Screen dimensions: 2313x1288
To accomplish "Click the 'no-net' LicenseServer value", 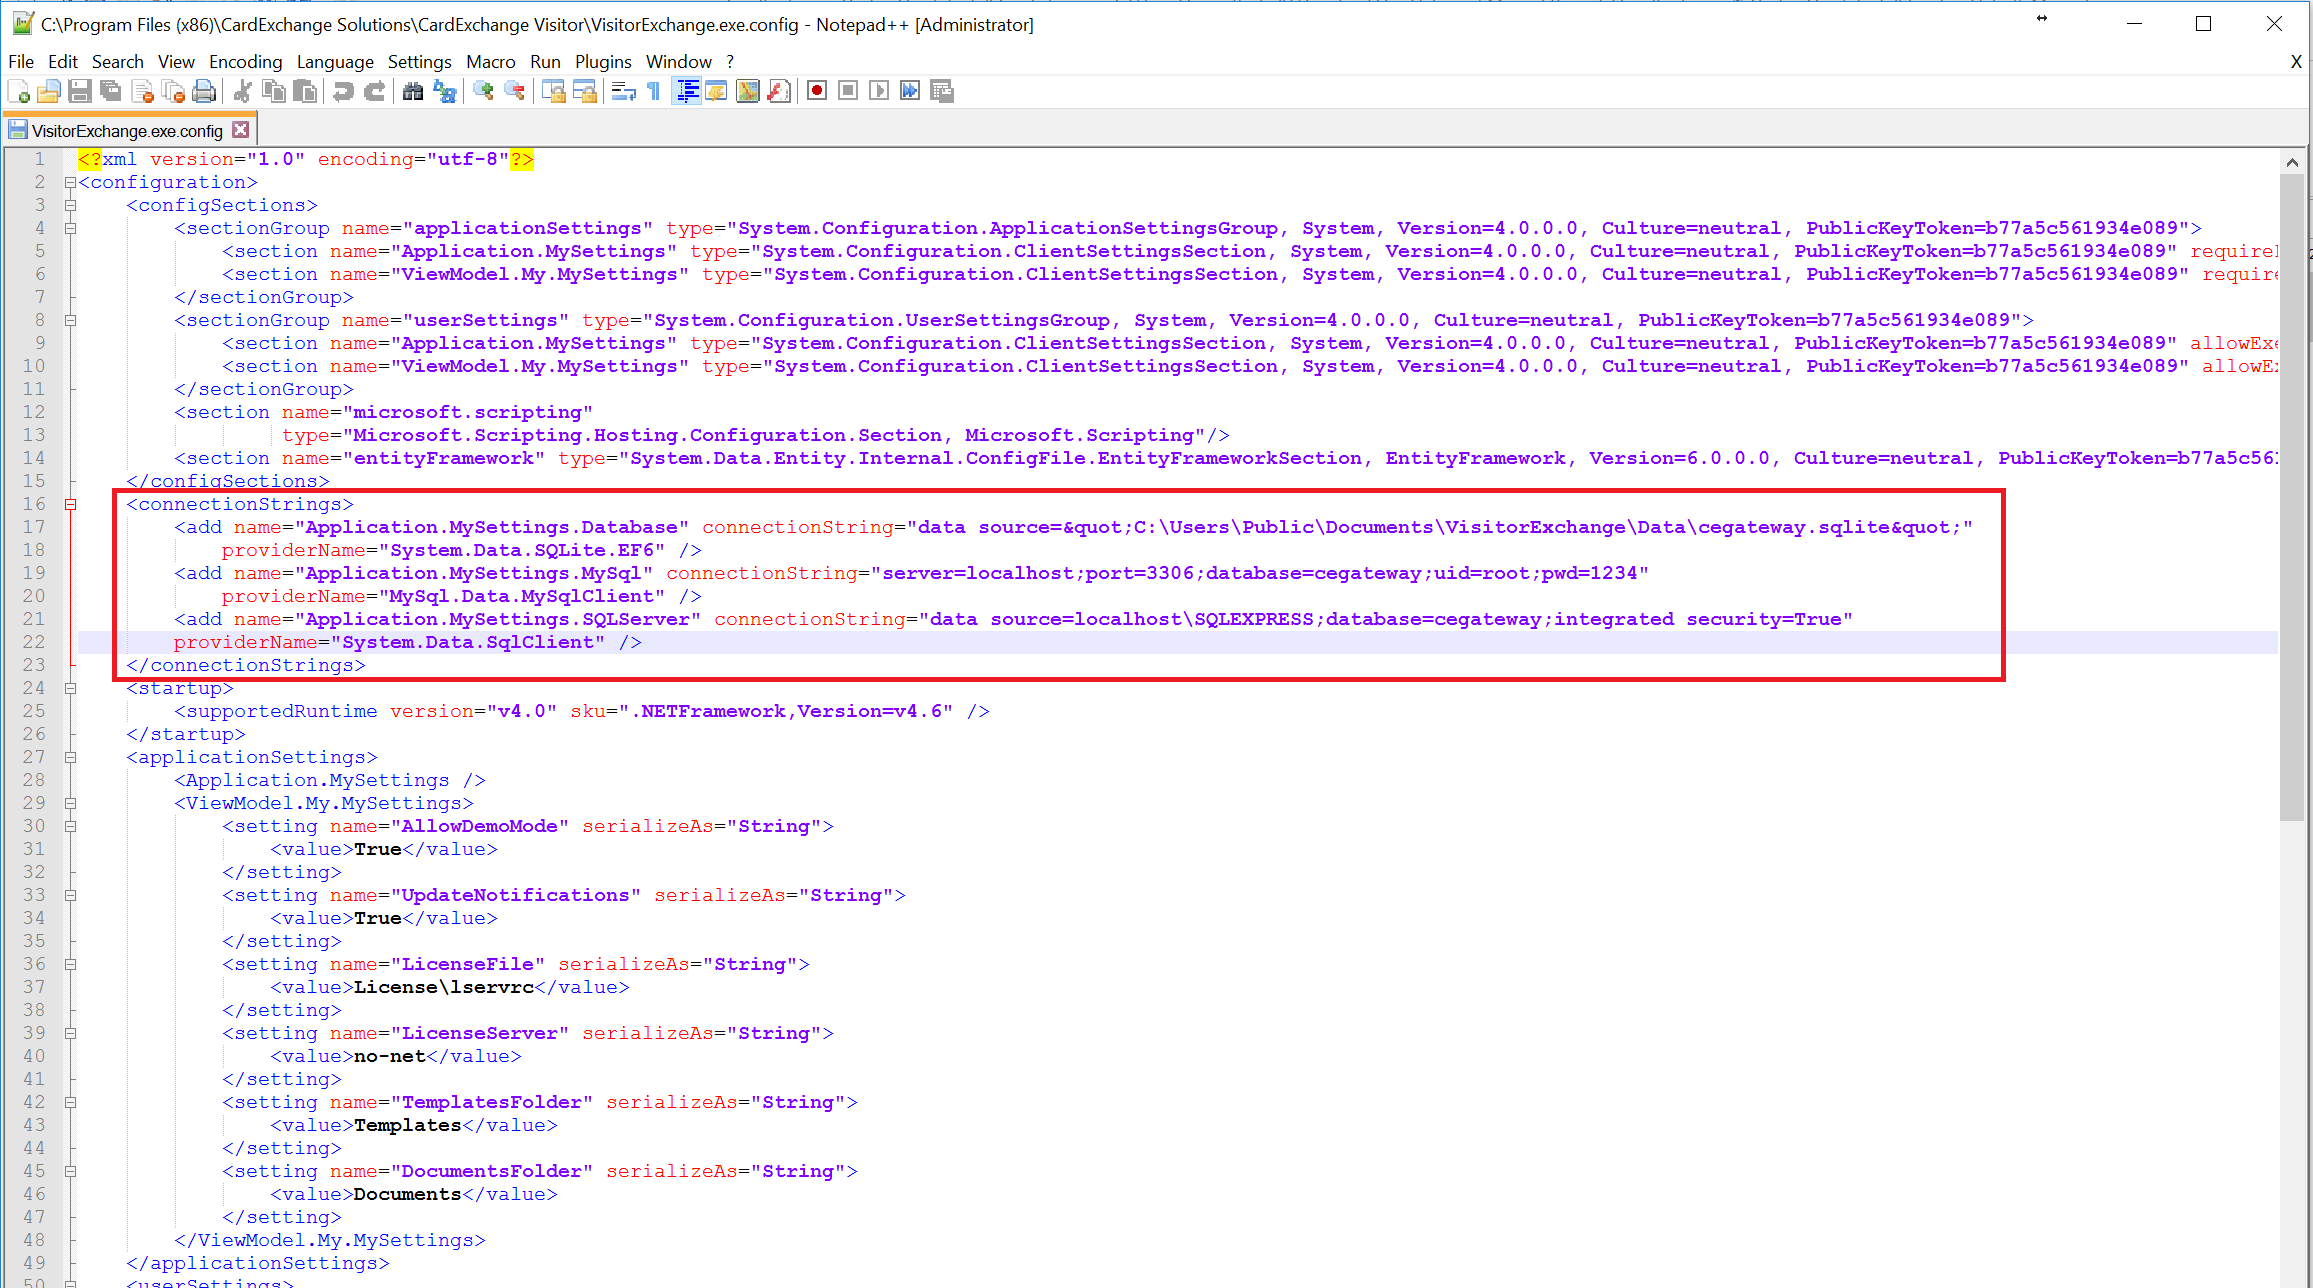I will point(390,1056).
